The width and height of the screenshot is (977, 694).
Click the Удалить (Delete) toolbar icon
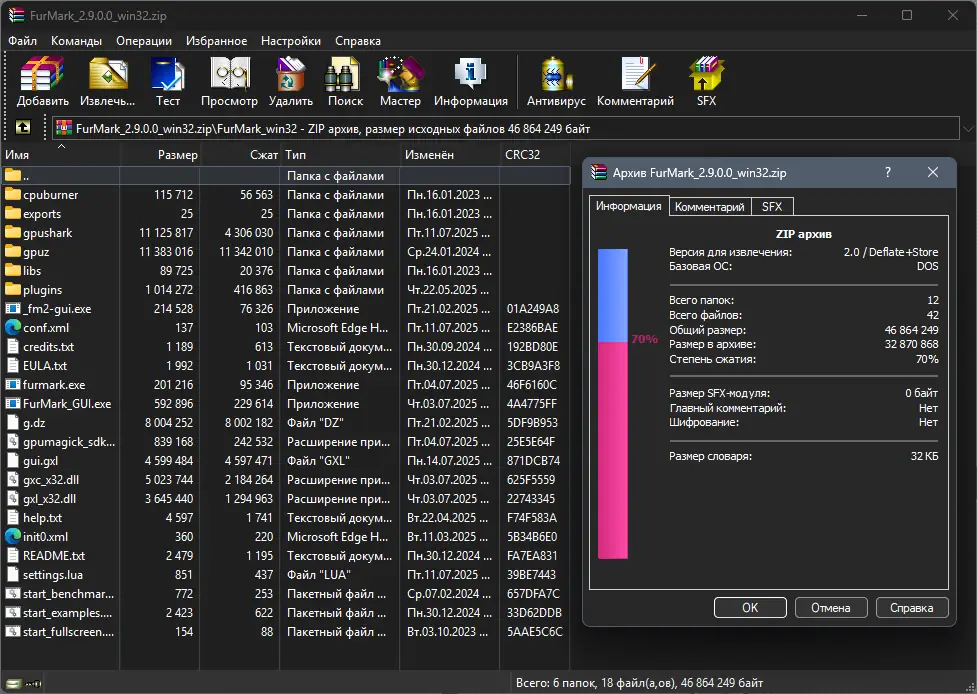[290, 74]
